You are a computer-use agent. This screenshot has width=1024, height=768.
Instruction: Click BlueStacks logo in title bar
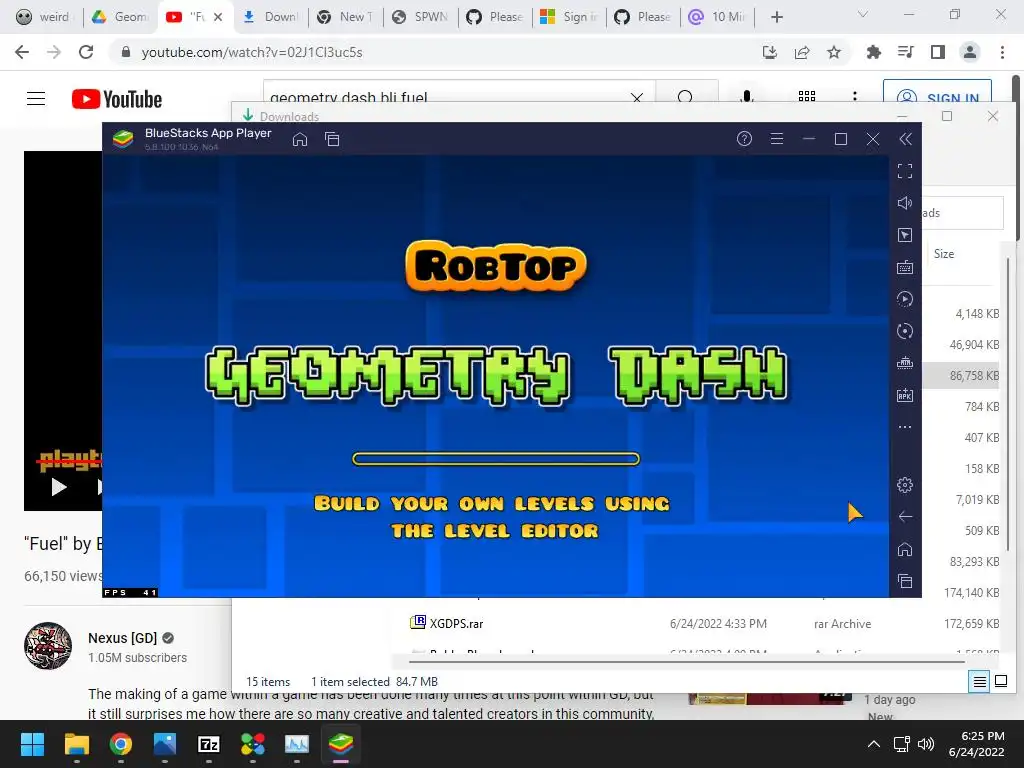tap(123, 138)
